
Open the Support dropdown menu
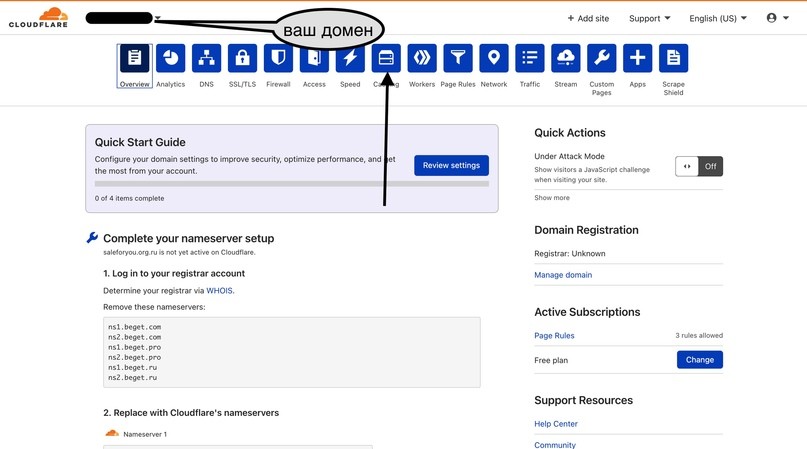point(650,19)
